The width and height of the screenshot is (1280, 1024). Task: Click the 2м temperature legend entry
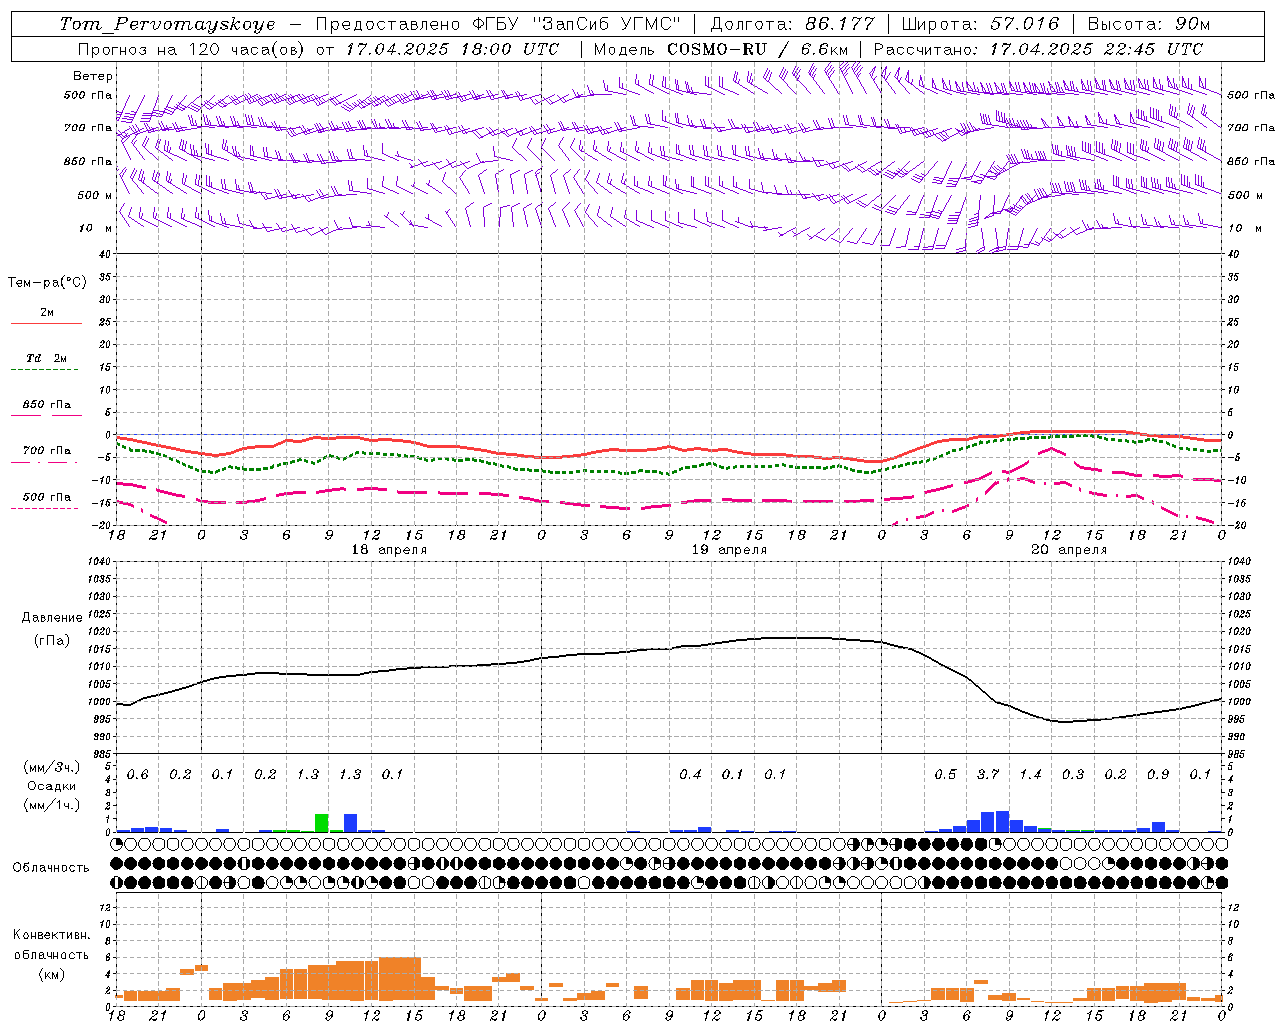(x=47, y=313)
